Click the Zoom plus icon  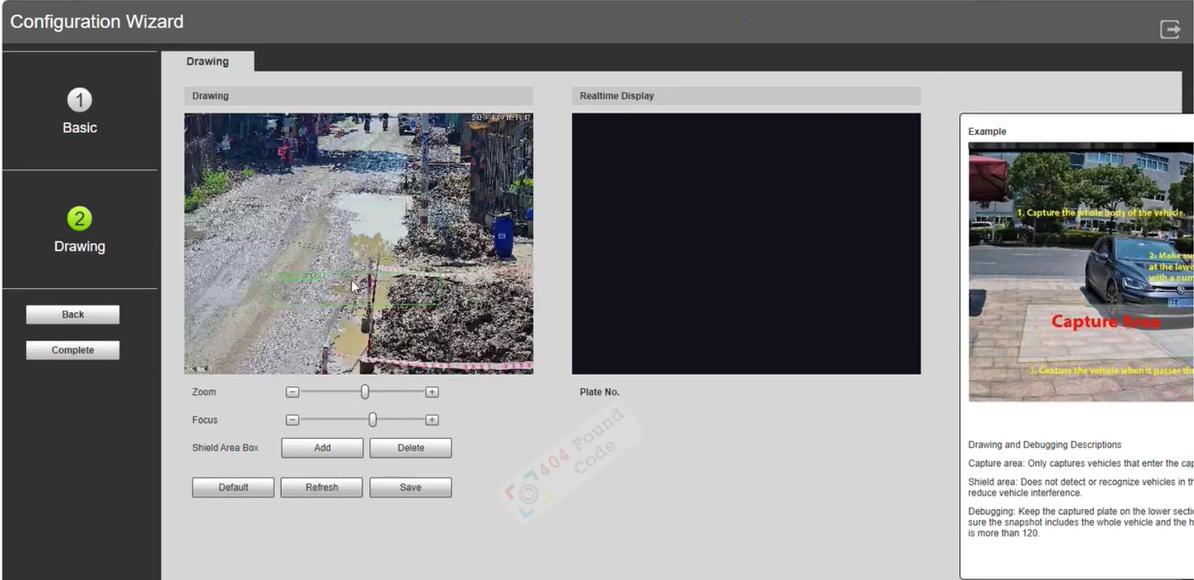point(432,392)
